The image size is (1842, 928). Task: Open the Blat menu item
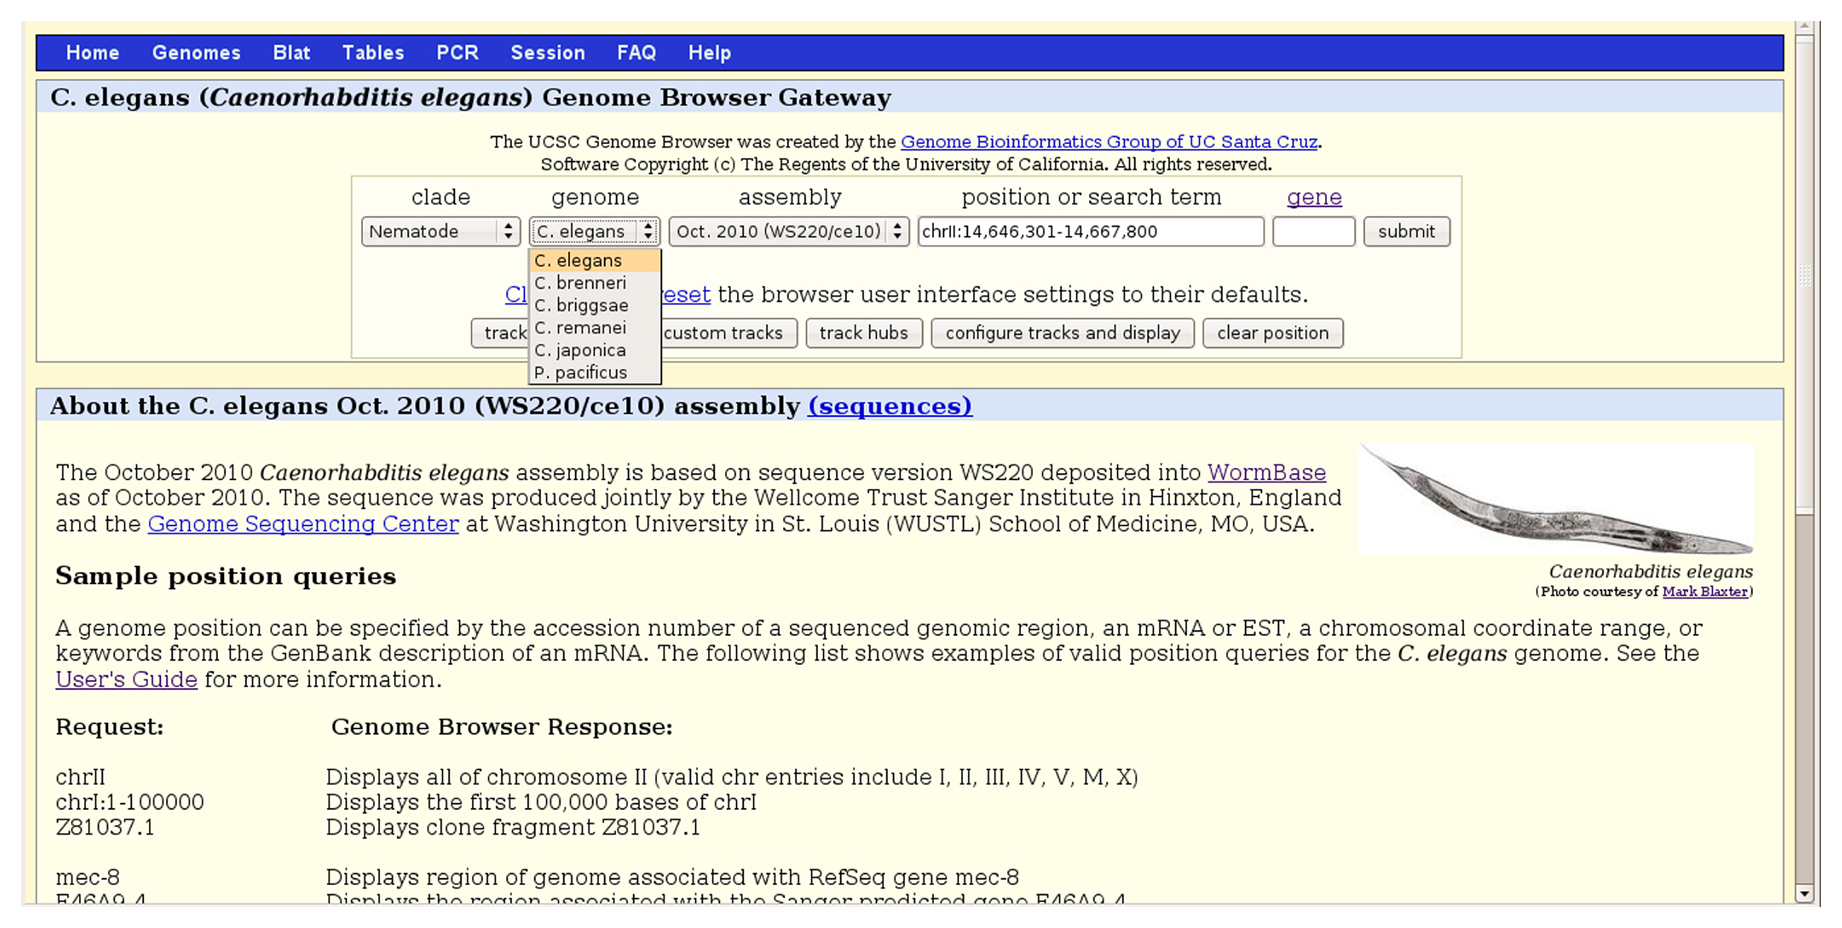point(292,53)
